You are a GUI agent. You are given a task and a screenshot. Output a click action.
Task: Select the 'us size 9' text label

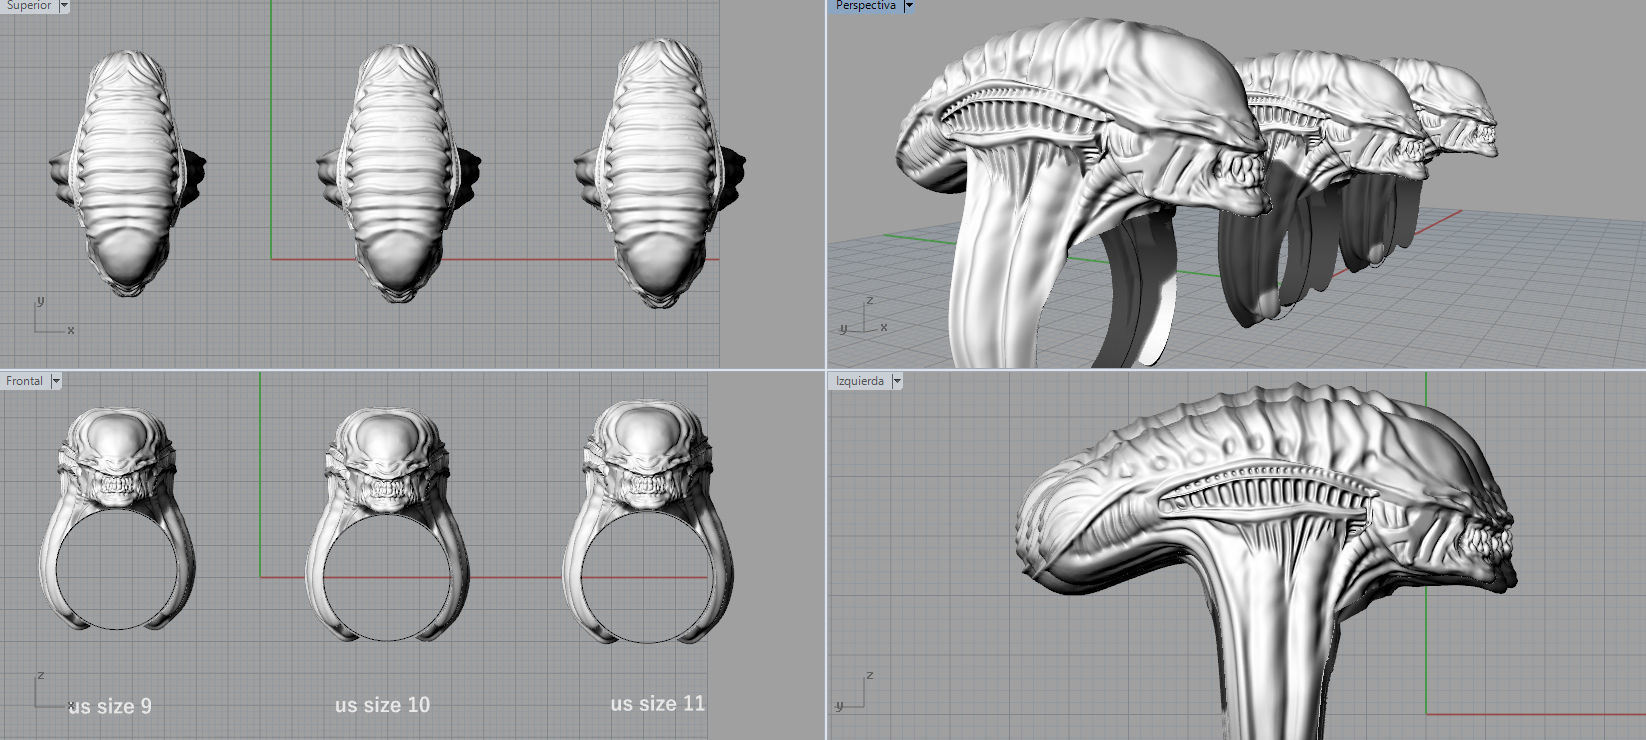pyautogui.click(x=110, y=706)
